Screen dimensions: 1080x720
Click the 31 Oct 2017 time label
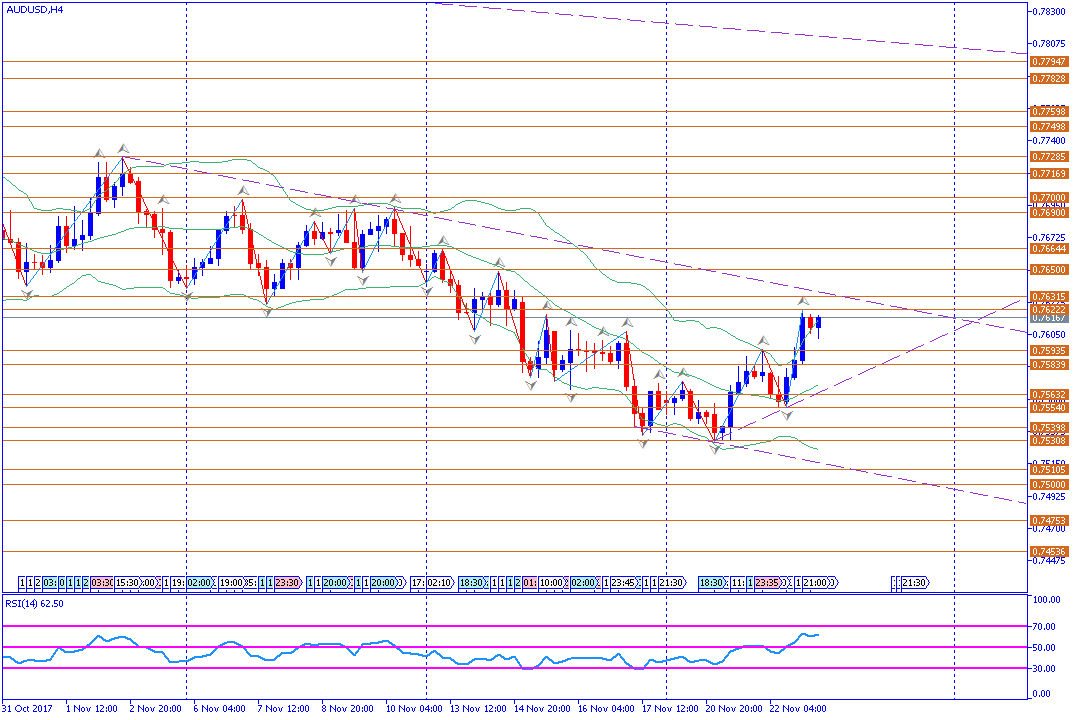(x=28, y=709)
